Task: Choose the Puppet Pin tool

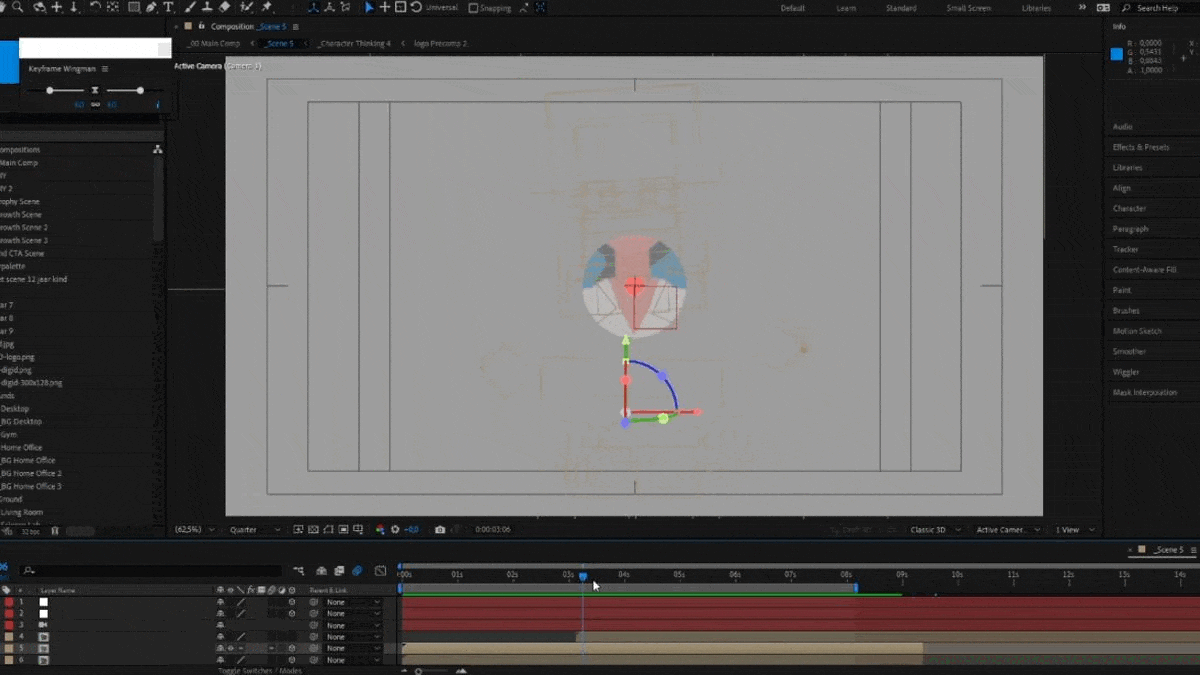Action: point(267,7)
